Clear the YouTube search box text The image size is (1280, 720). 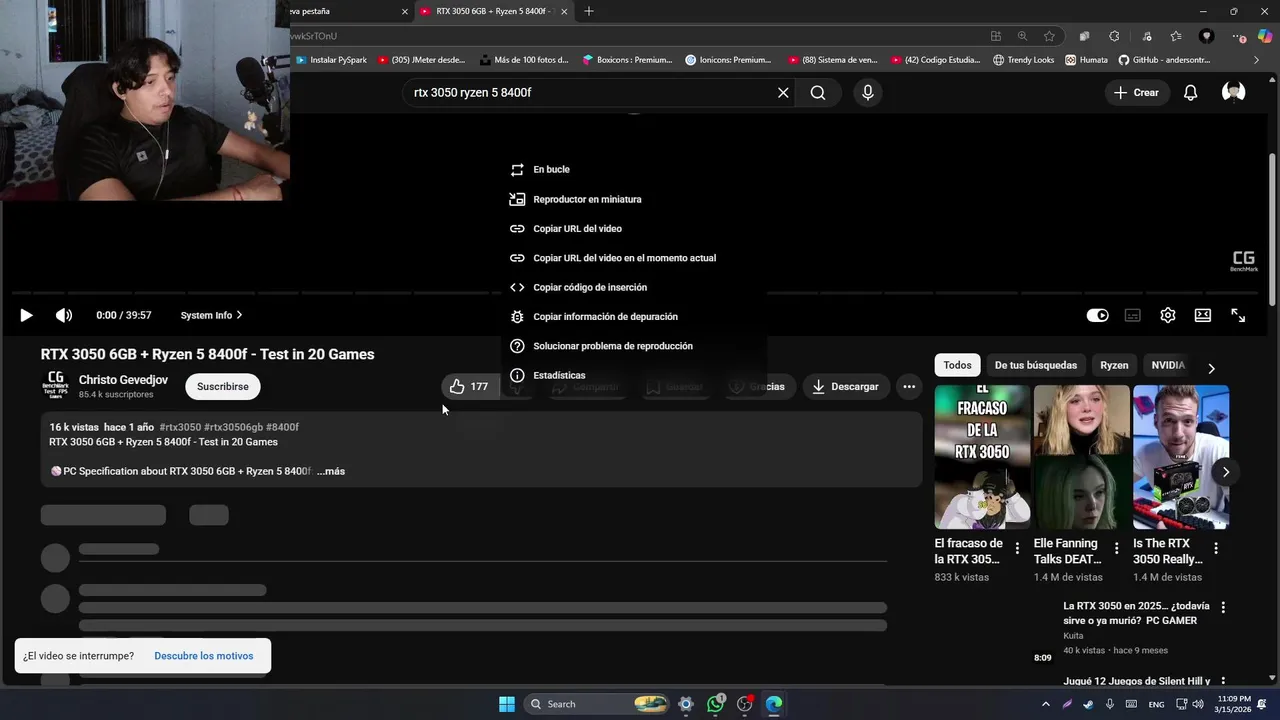point(783,92)
